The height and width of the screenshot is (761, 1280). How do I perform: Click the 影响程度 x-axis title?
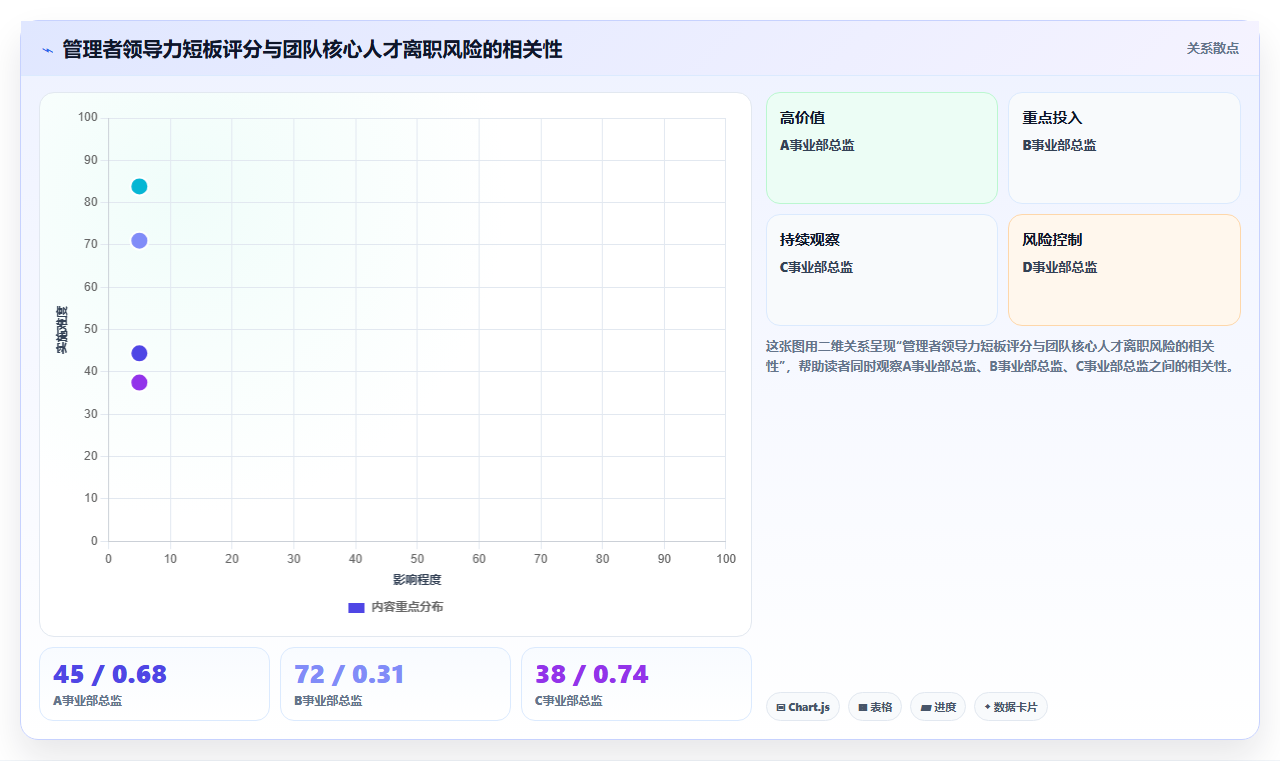[417, 580]
